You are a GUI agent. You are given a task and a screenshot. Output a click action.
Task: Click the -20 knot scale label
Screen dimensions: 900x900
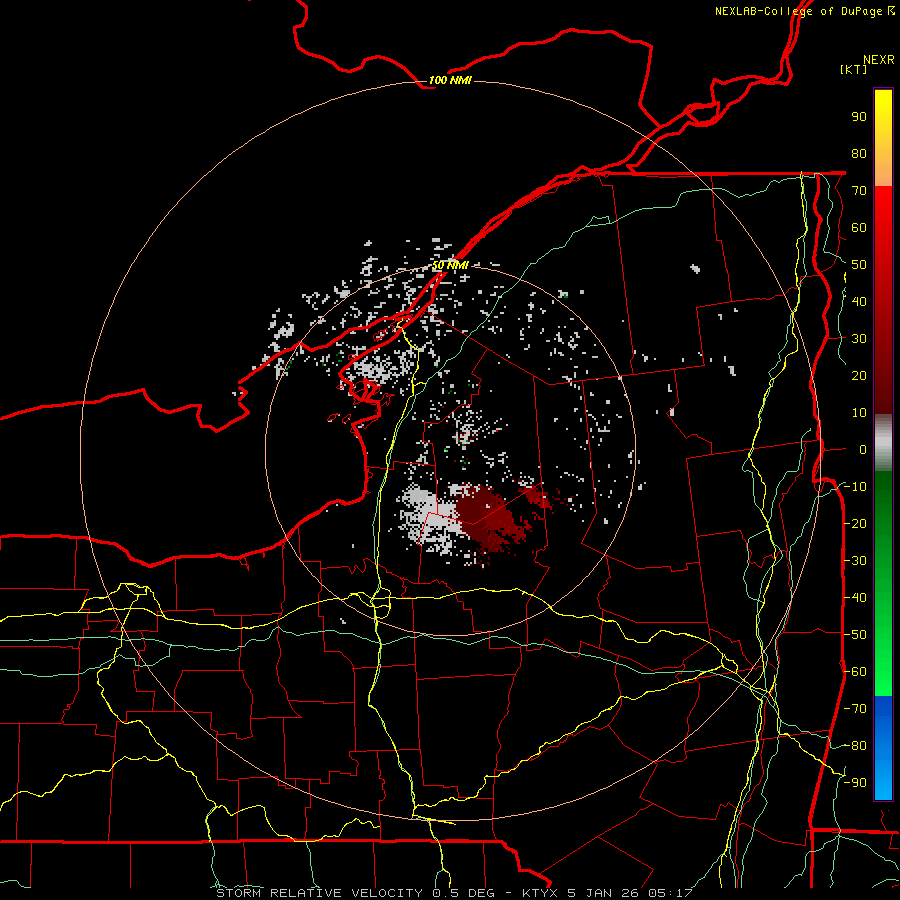[855, 524]
